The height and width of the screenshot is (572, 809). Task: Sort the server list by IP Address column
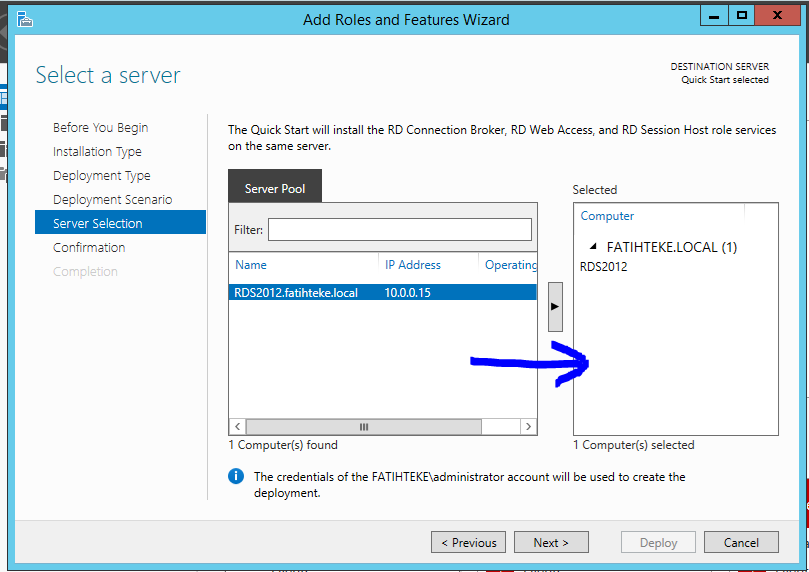coord(413,265)
